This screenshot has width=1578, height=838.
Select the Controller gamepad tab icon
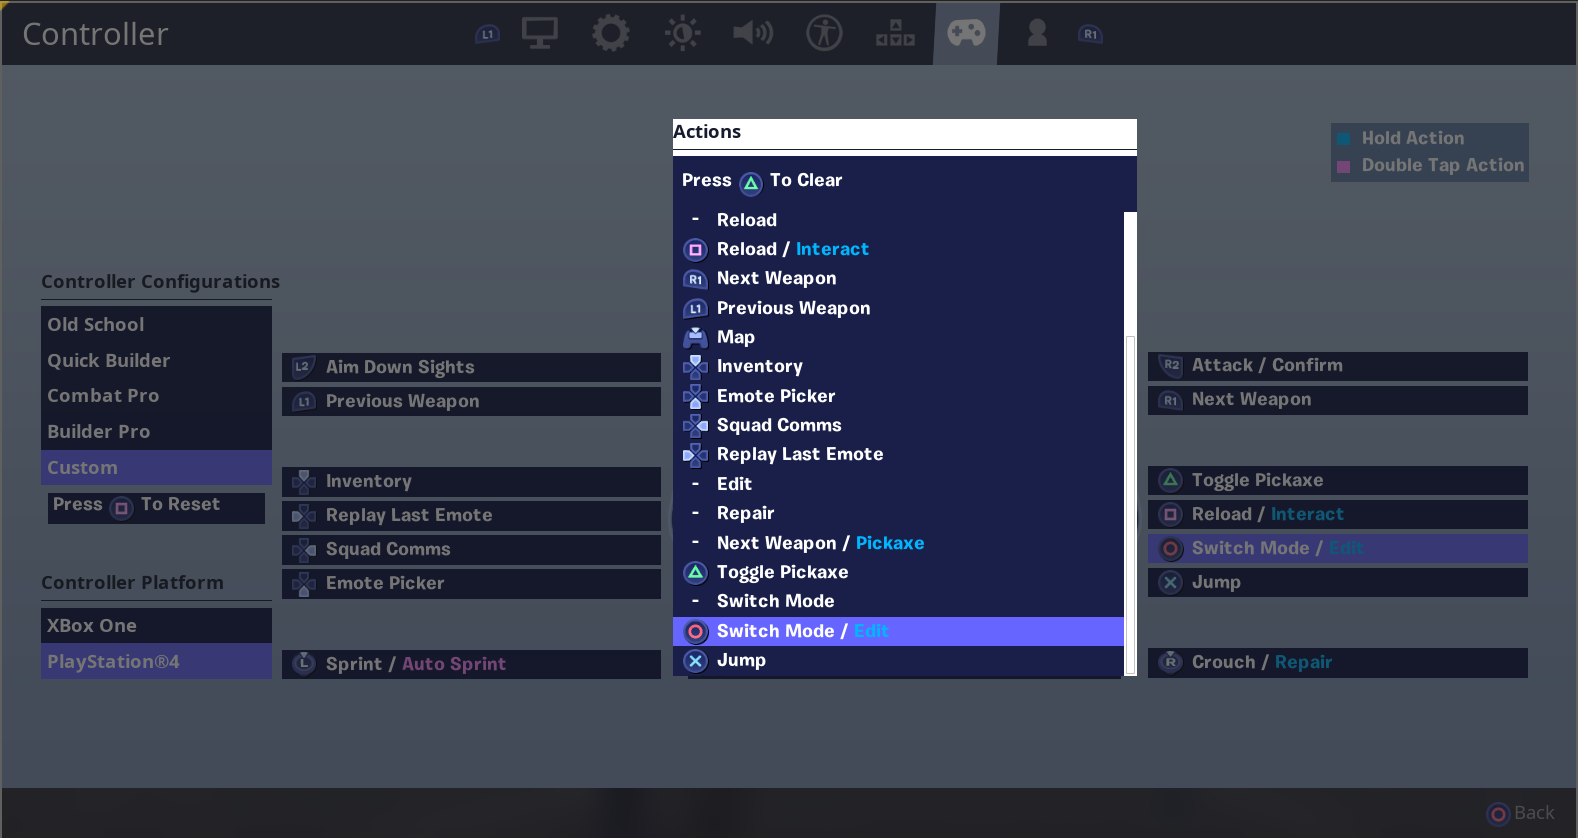pos(966,33)
